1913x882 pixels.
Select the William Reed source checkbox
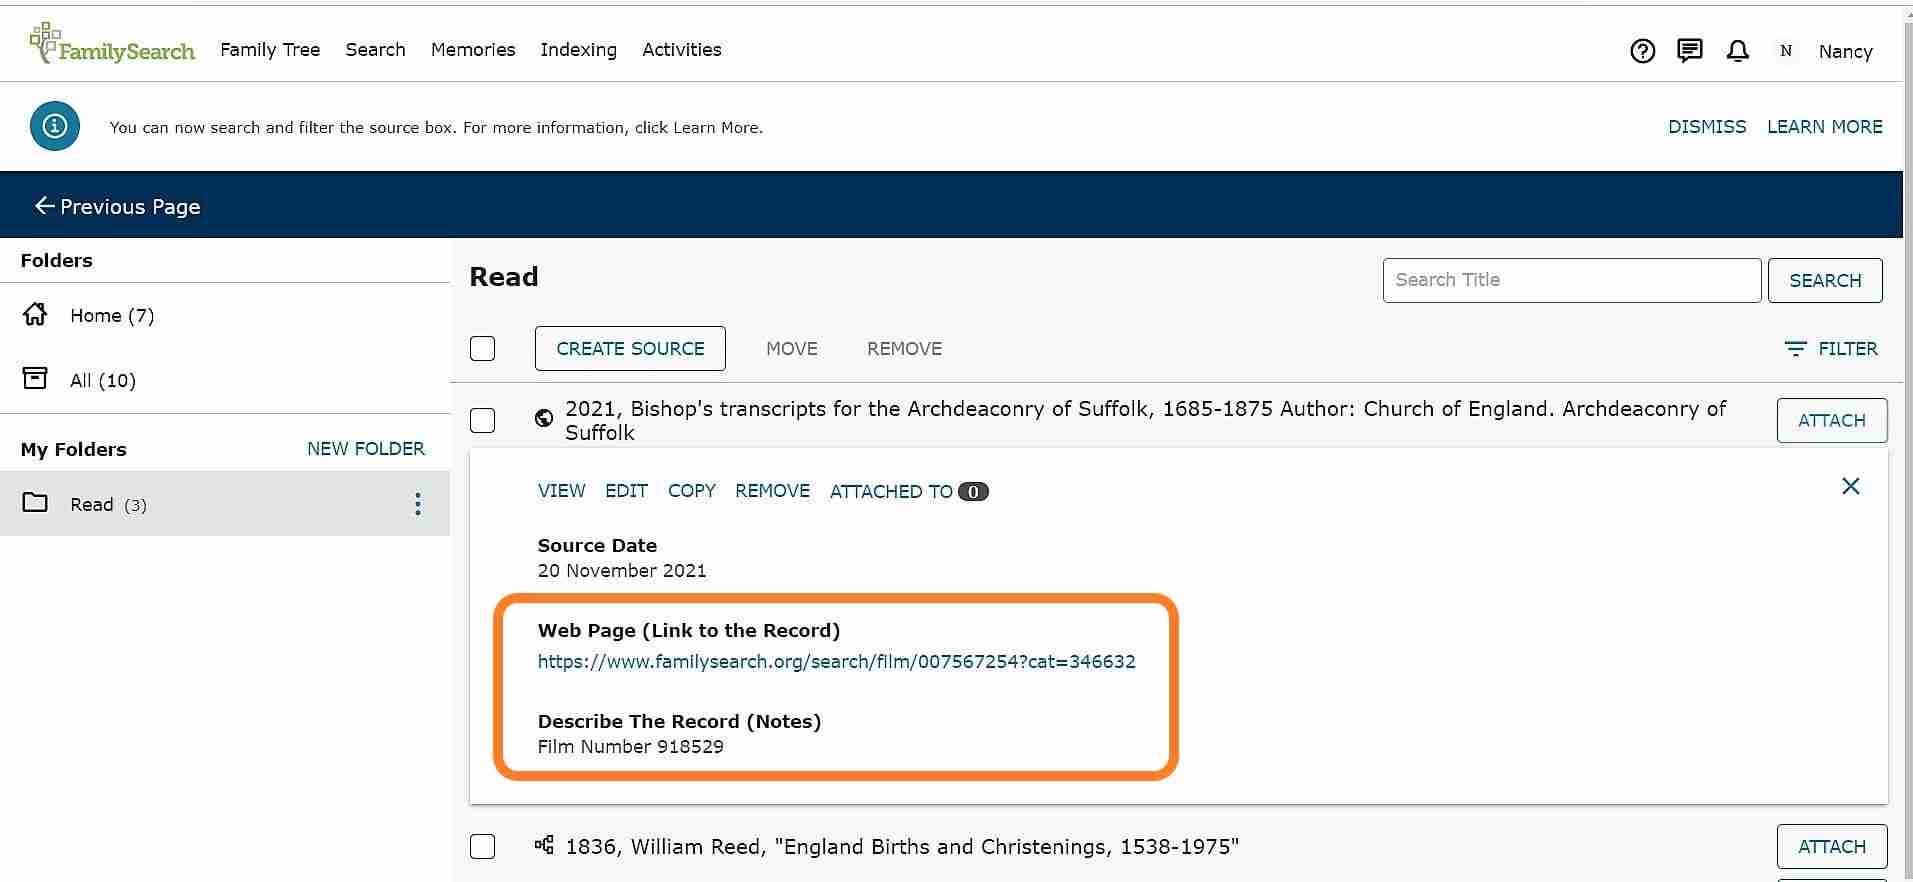482,846
